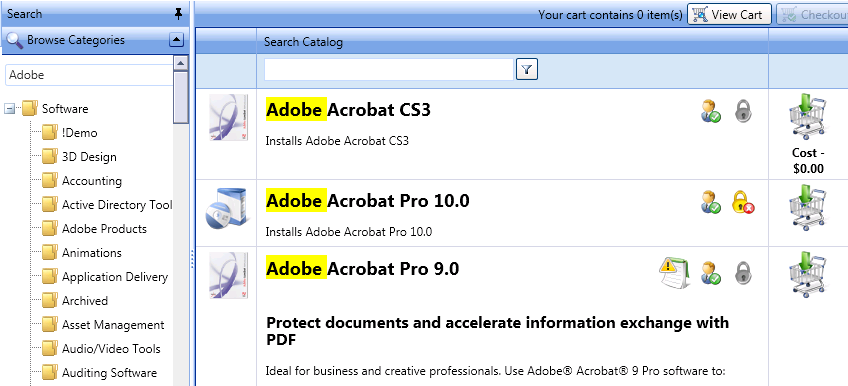Click the user approval icon for Acrobat CS3
The height and width of the screenshot is (386, 848).
coord(711,111)
